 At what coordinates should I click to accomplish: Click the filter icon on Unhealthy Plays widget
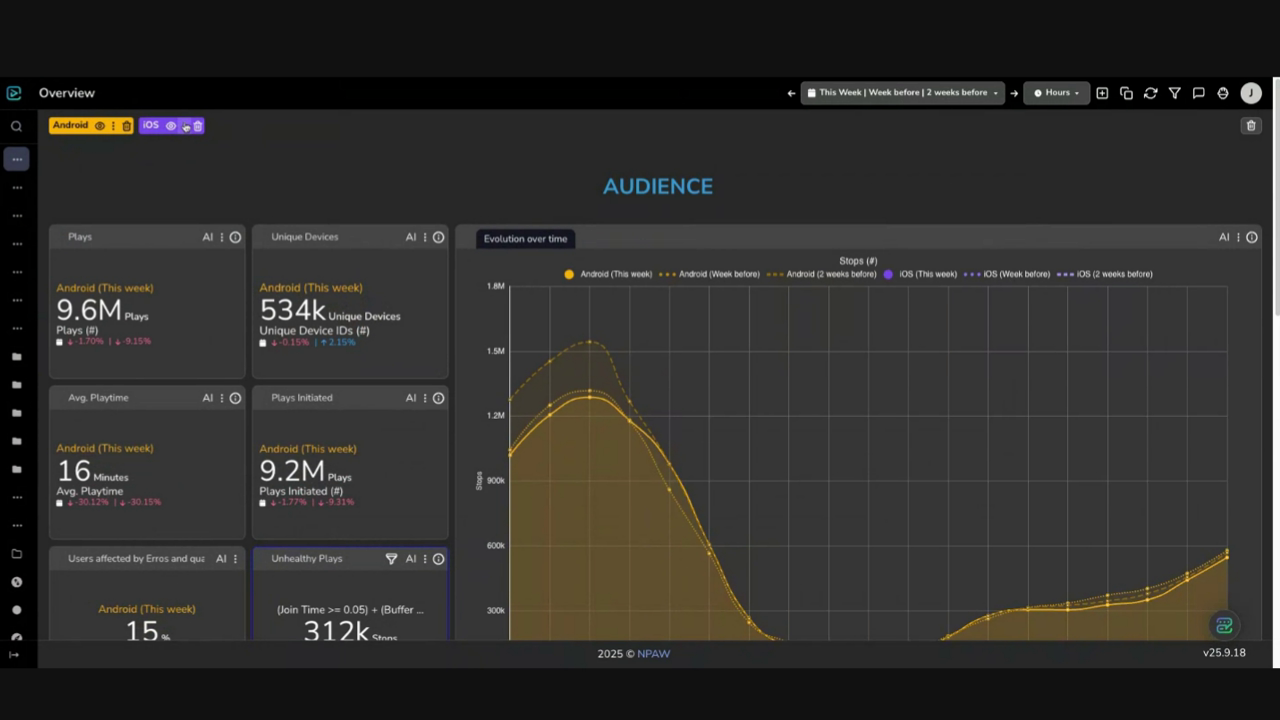pyautogui.click(x=391, y=559)
